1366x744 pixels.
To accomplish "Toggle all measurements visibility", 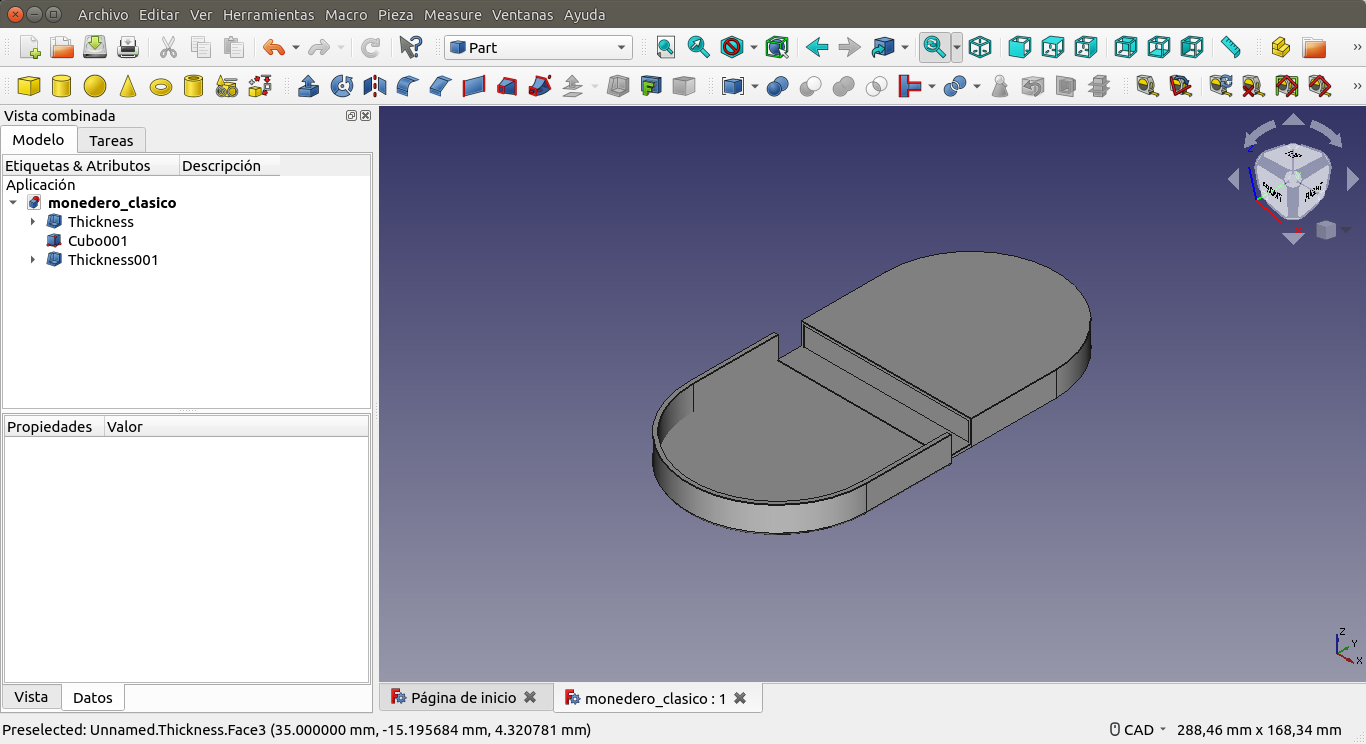I will coord(1286,87).
